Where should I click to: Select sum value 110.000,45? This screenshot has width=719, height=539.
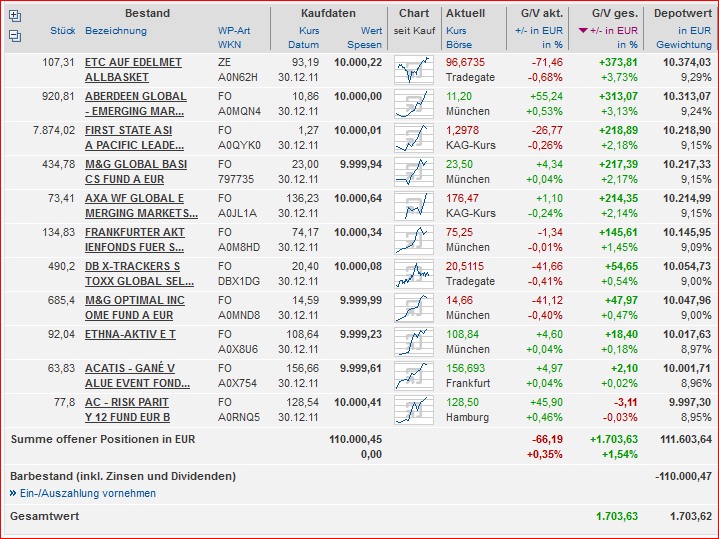click(x=355, y=439)
